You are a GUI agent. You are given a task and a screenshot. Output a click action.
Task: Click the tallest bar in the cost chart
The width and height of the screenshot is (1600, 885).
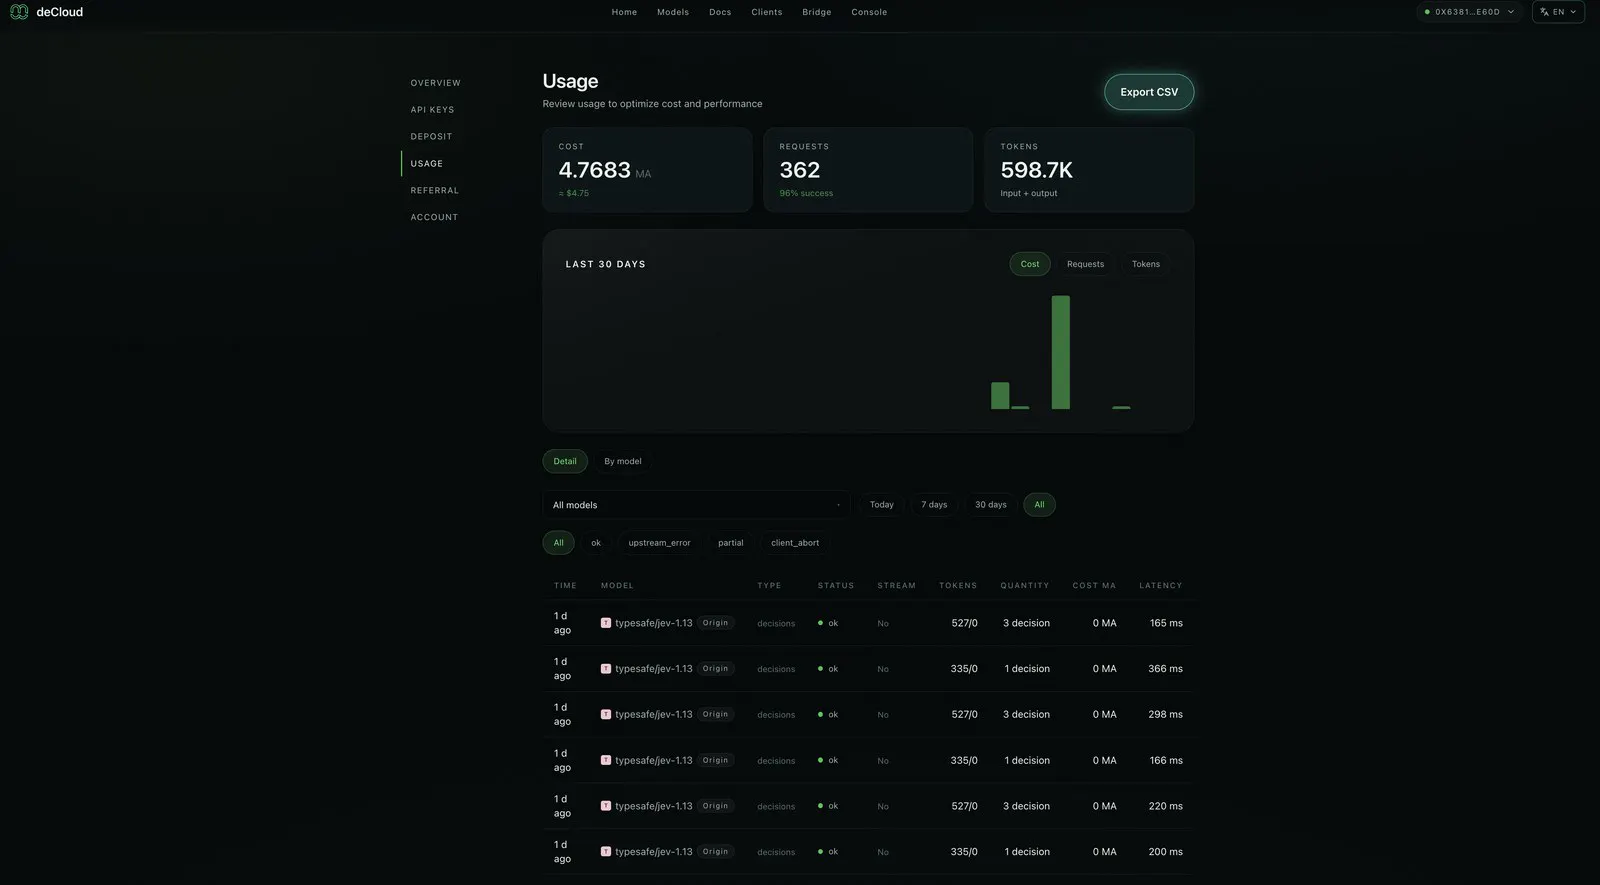[1060, 352]
